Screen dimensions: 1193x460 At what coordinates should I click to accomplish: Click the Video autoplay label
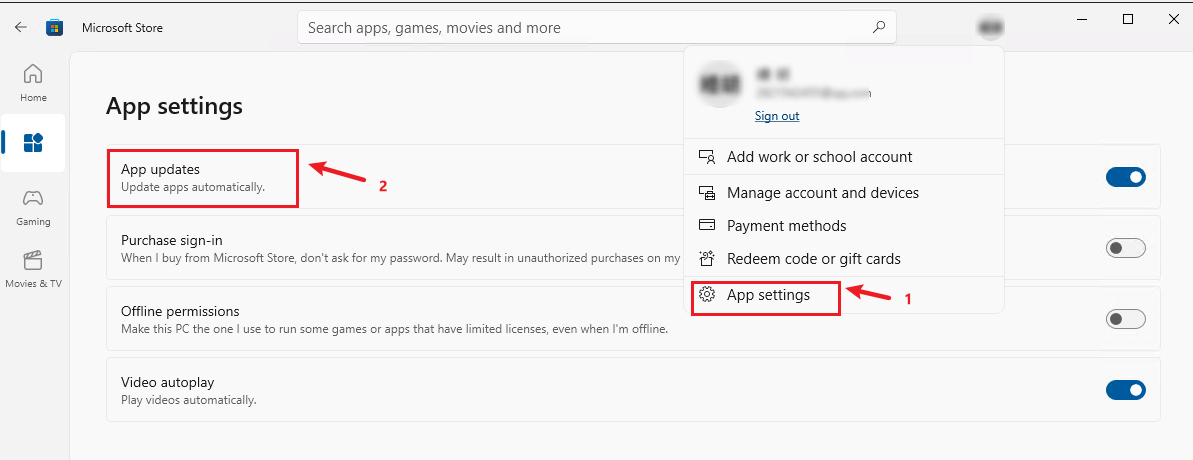pos(165,382)
